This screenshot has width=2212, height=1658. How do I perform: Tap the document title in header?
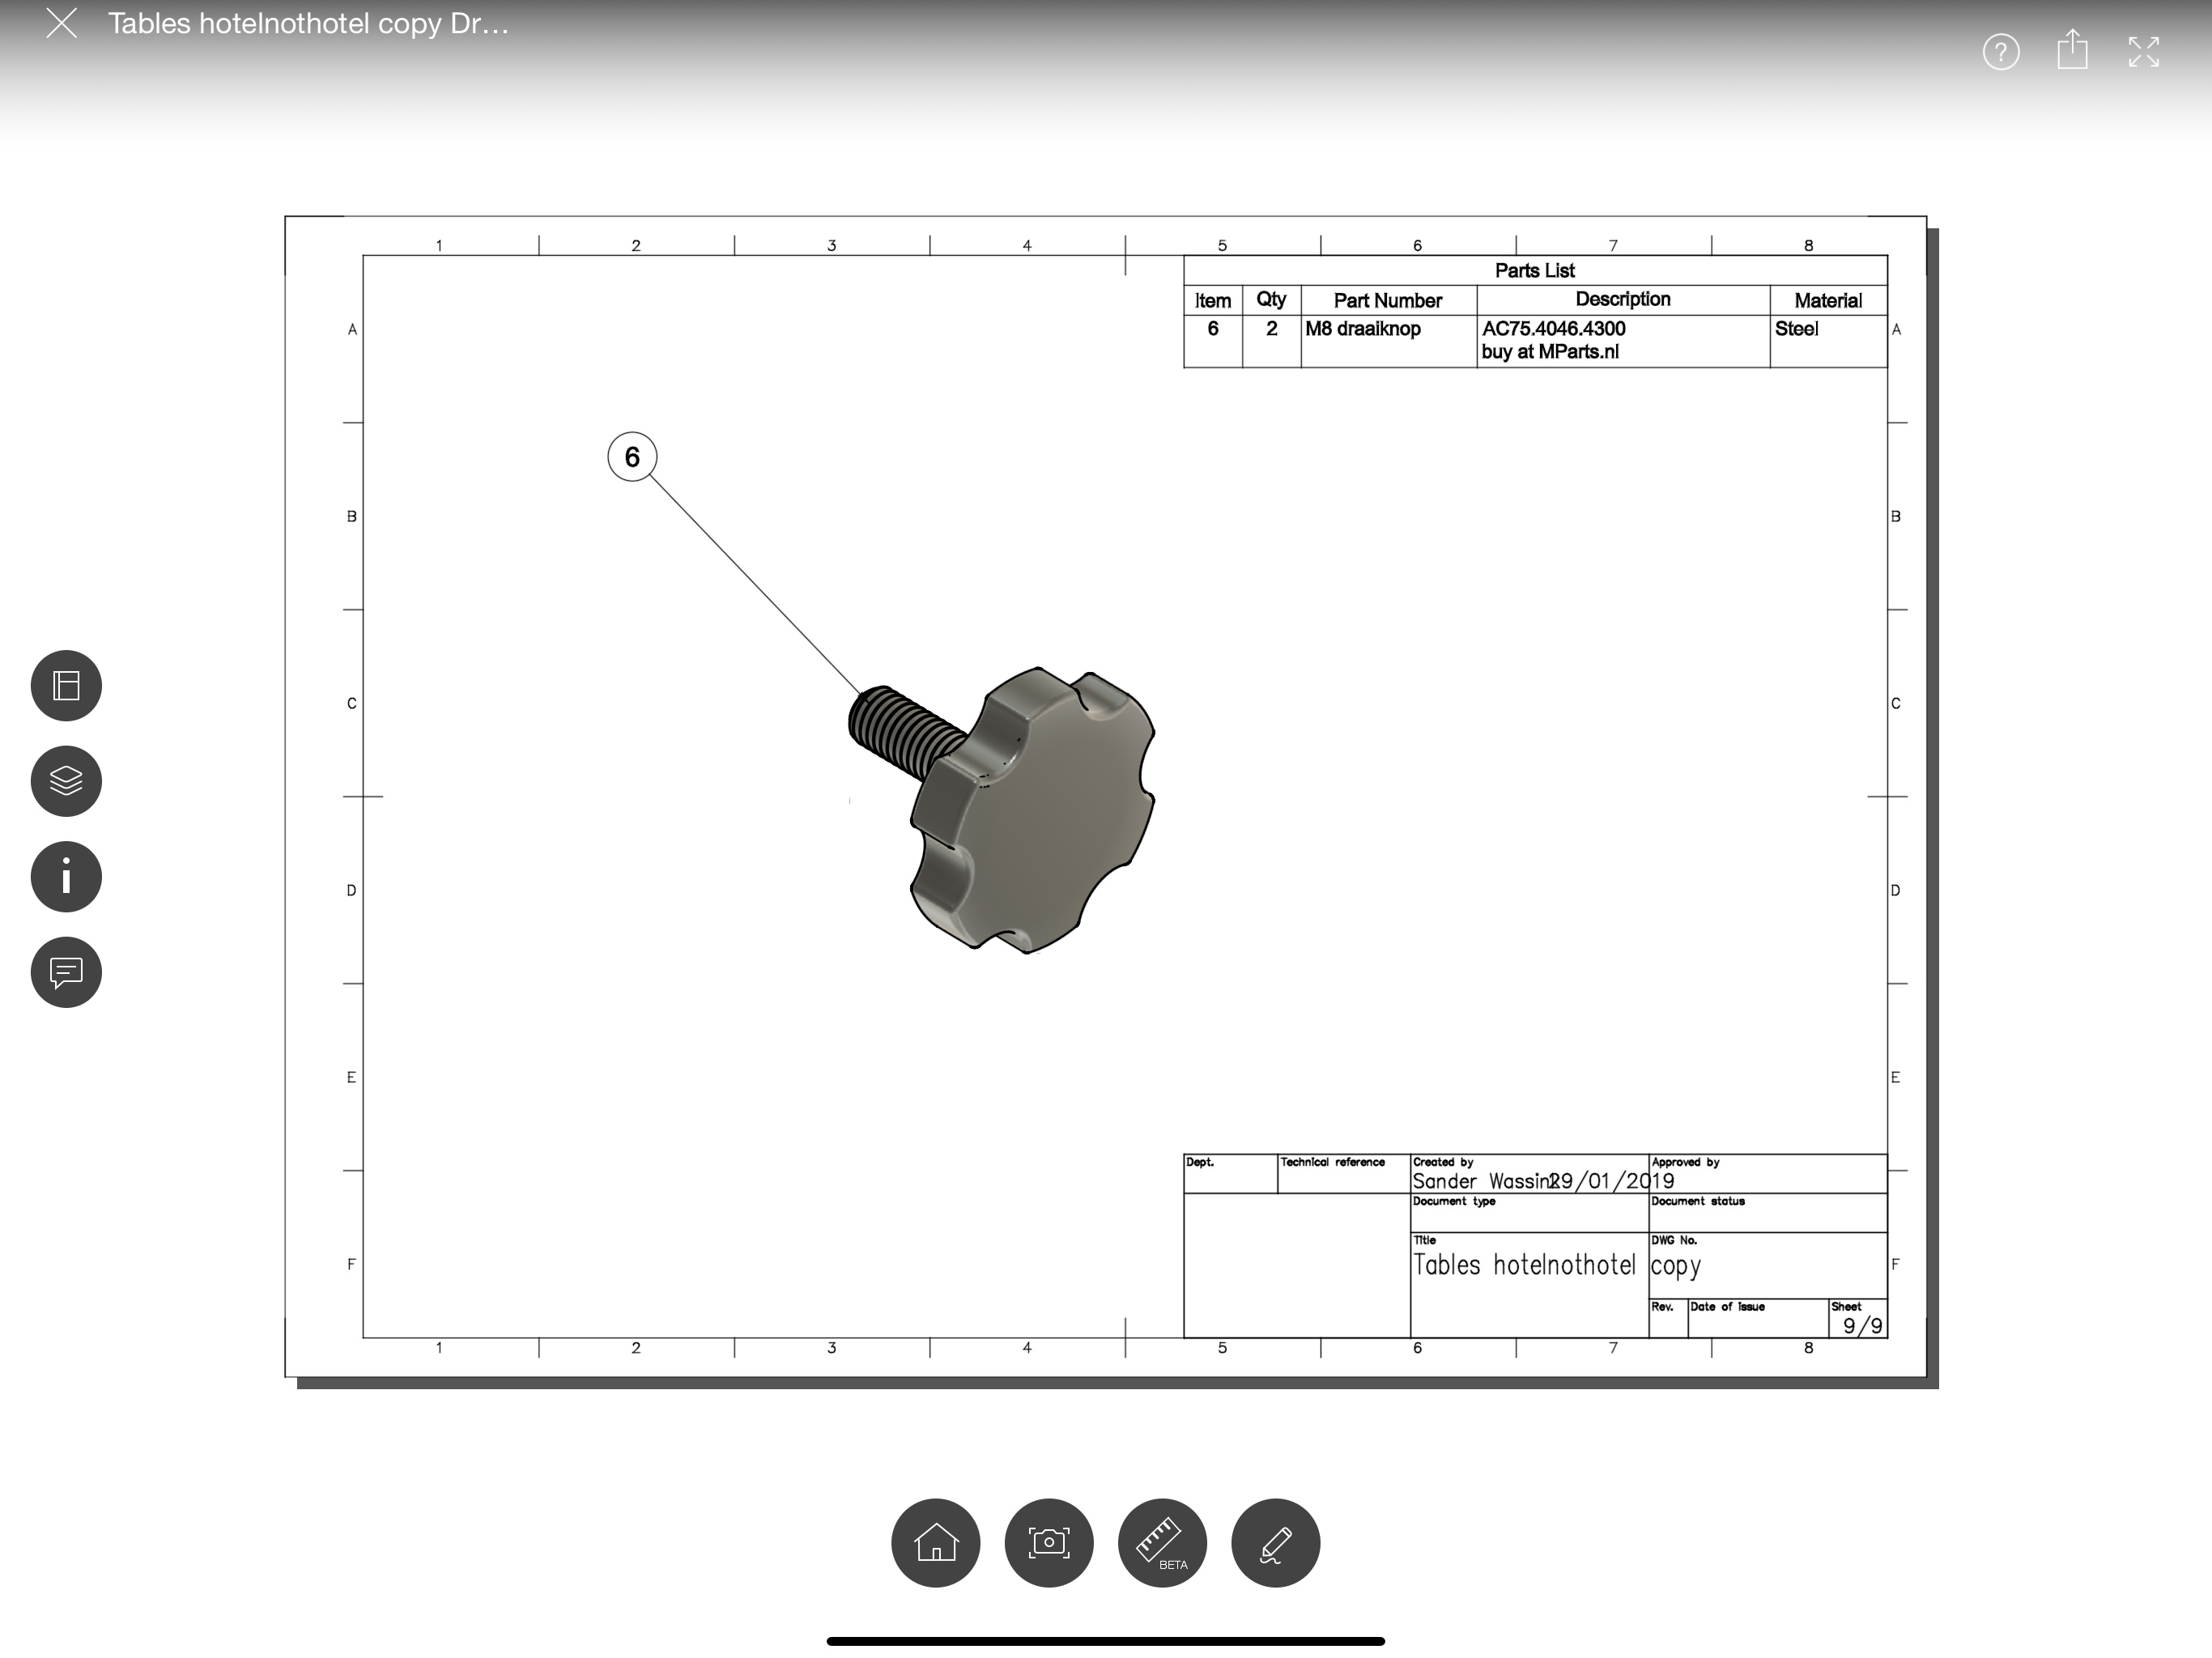point(308,24)
